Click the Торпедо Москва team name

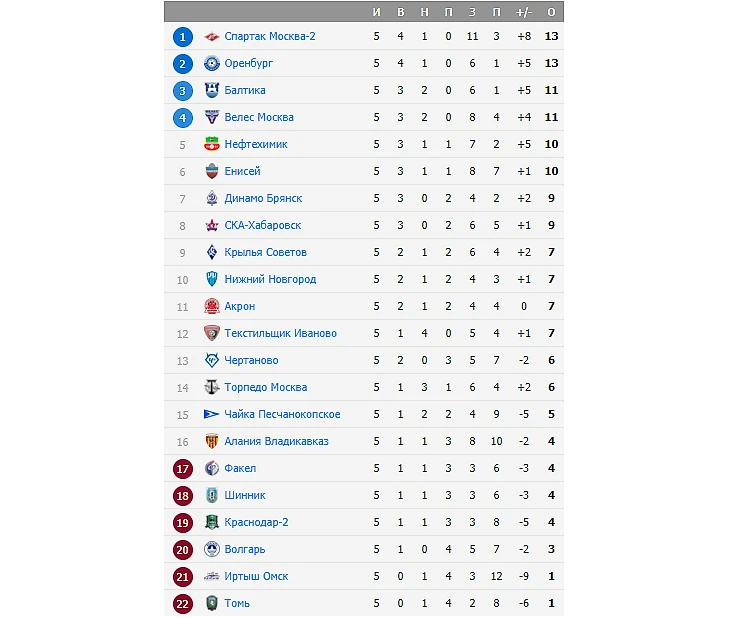pyautogui.click(x=265, y=388)
